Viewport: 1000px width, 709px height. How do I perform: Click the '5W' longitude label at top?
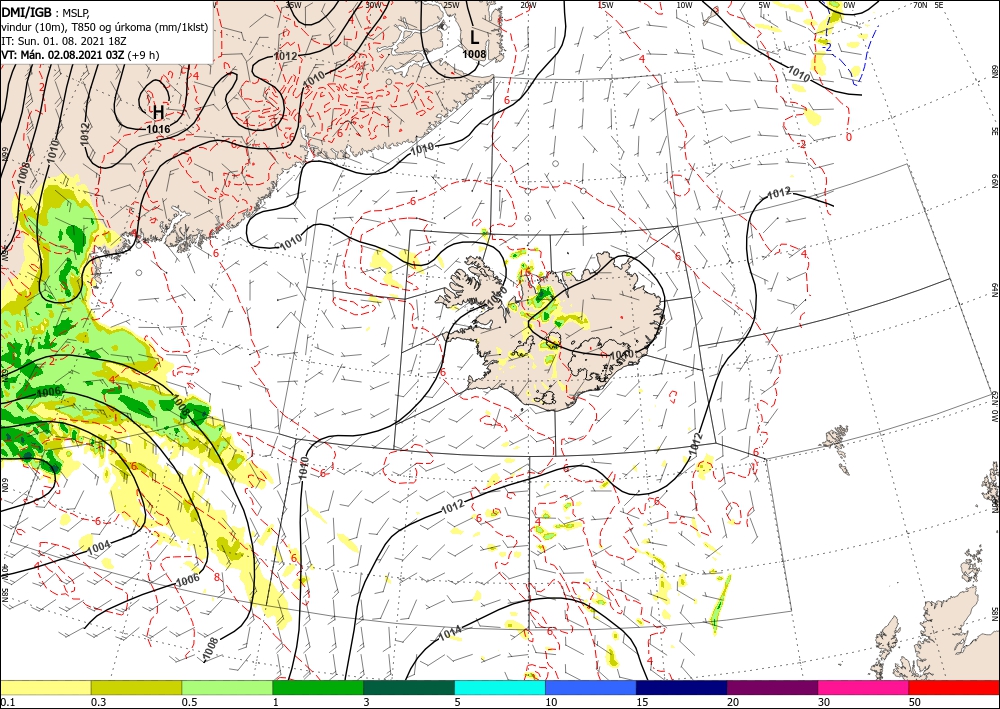pyautogui.click(x=764, y=4)
